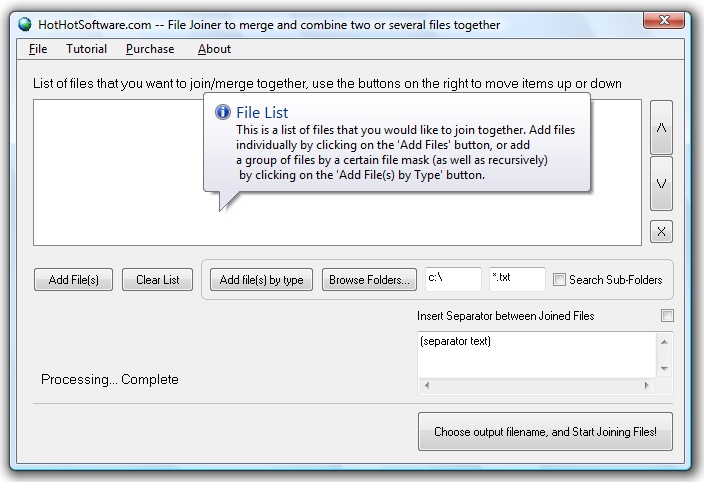Click the Add File(s) button
The width and height of the screenshot is (704, 482).
point(73,280)
